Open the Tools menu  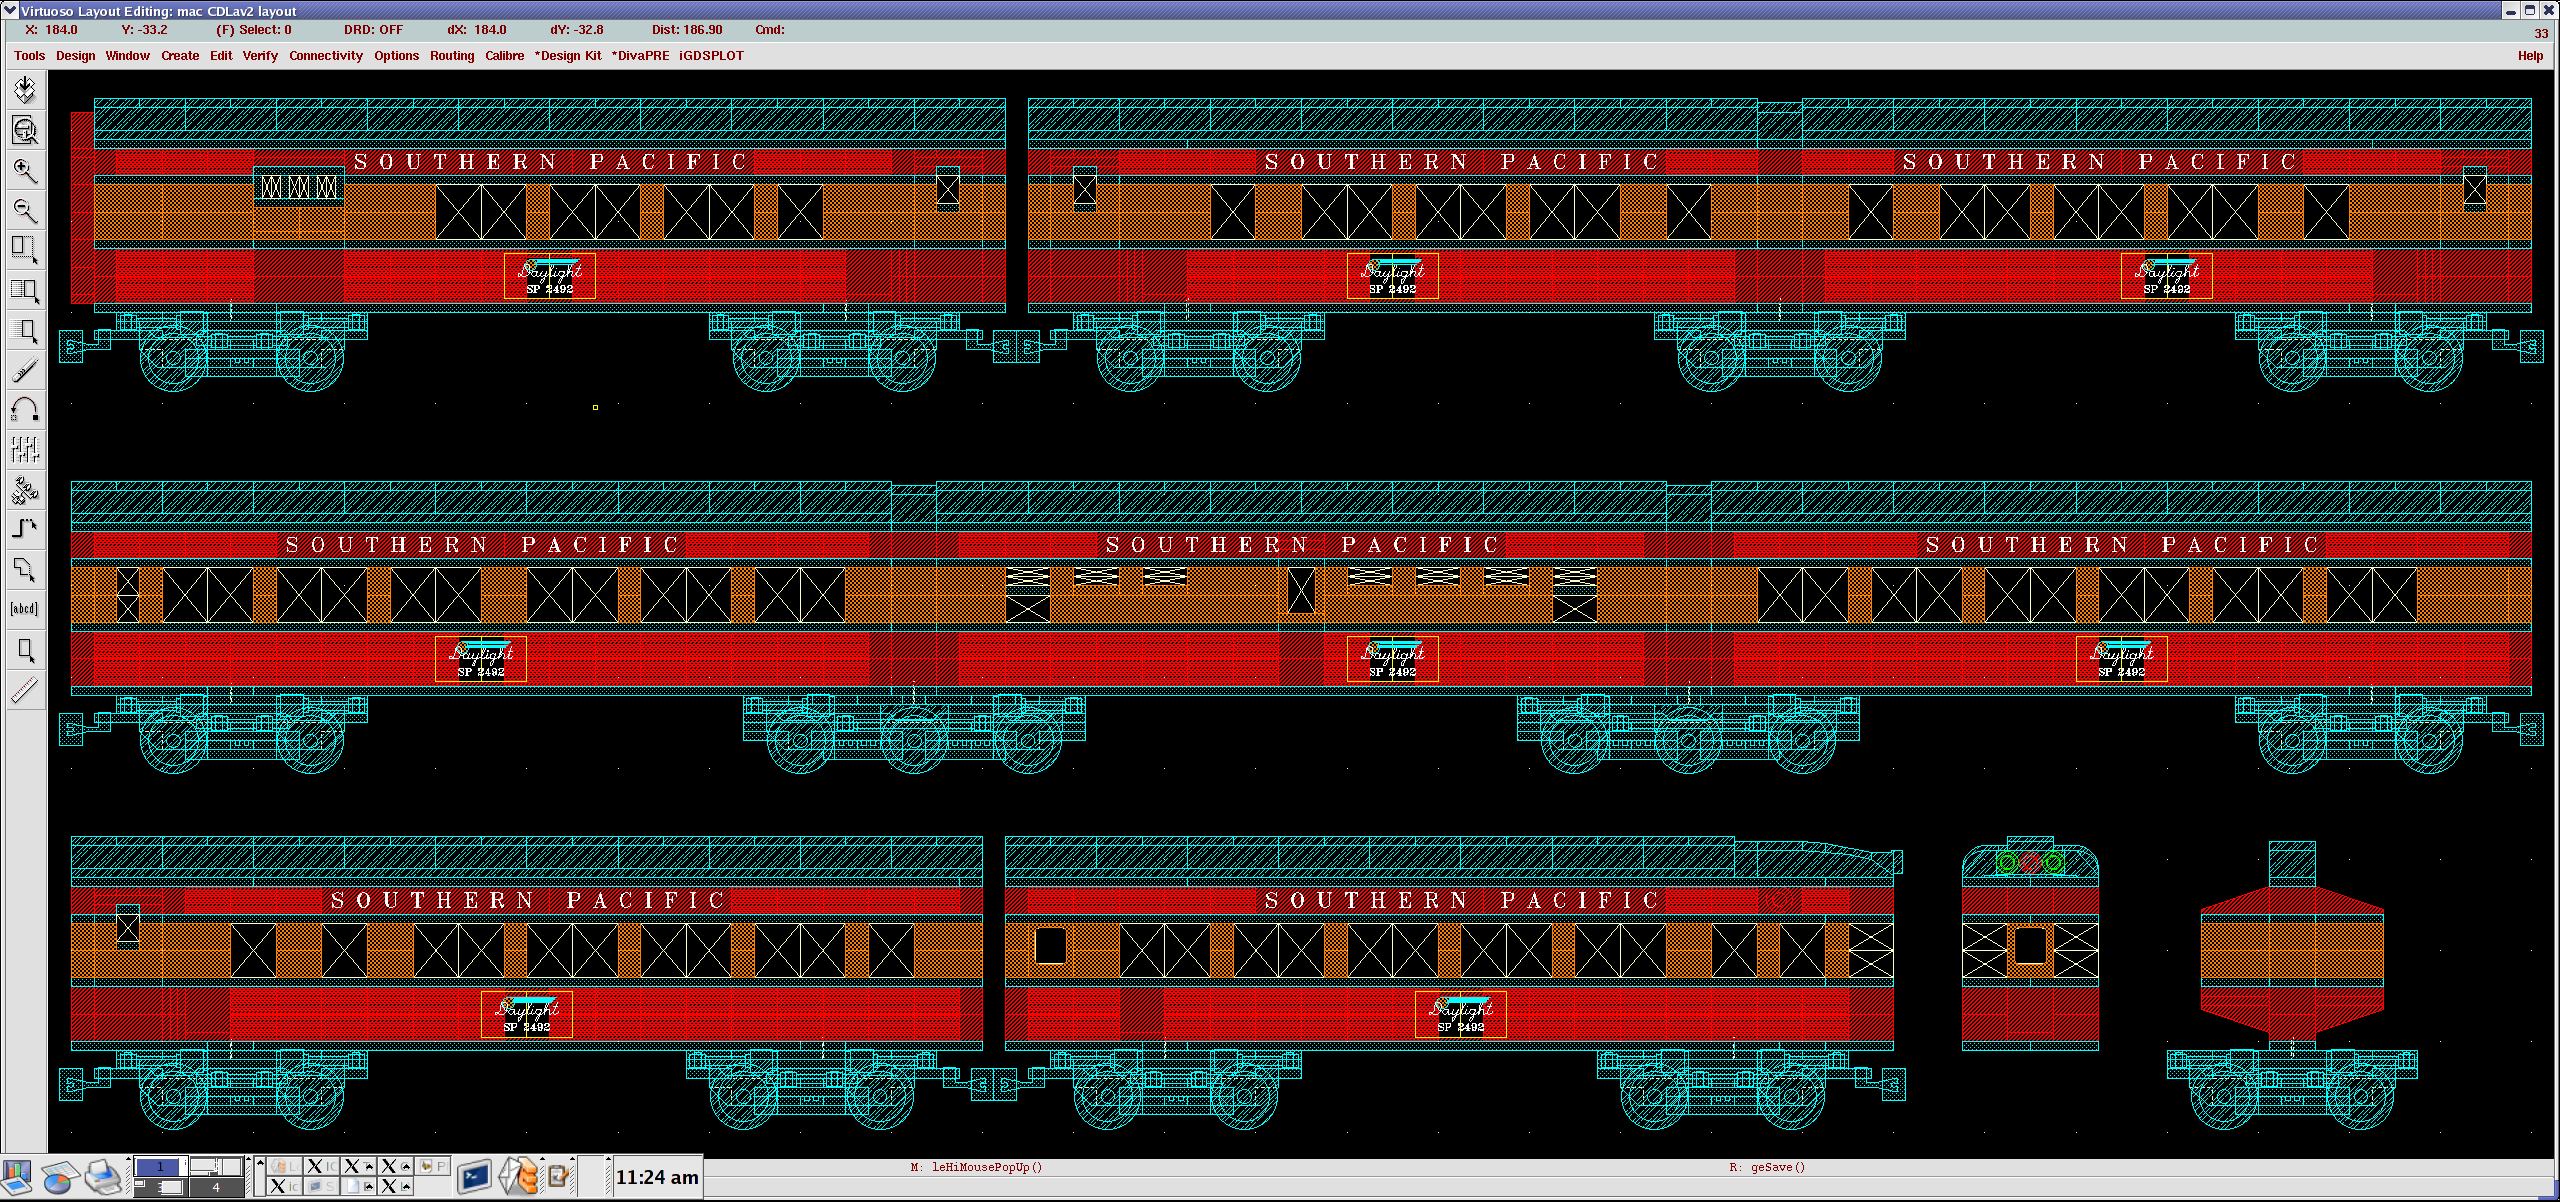tap(29, 56)
